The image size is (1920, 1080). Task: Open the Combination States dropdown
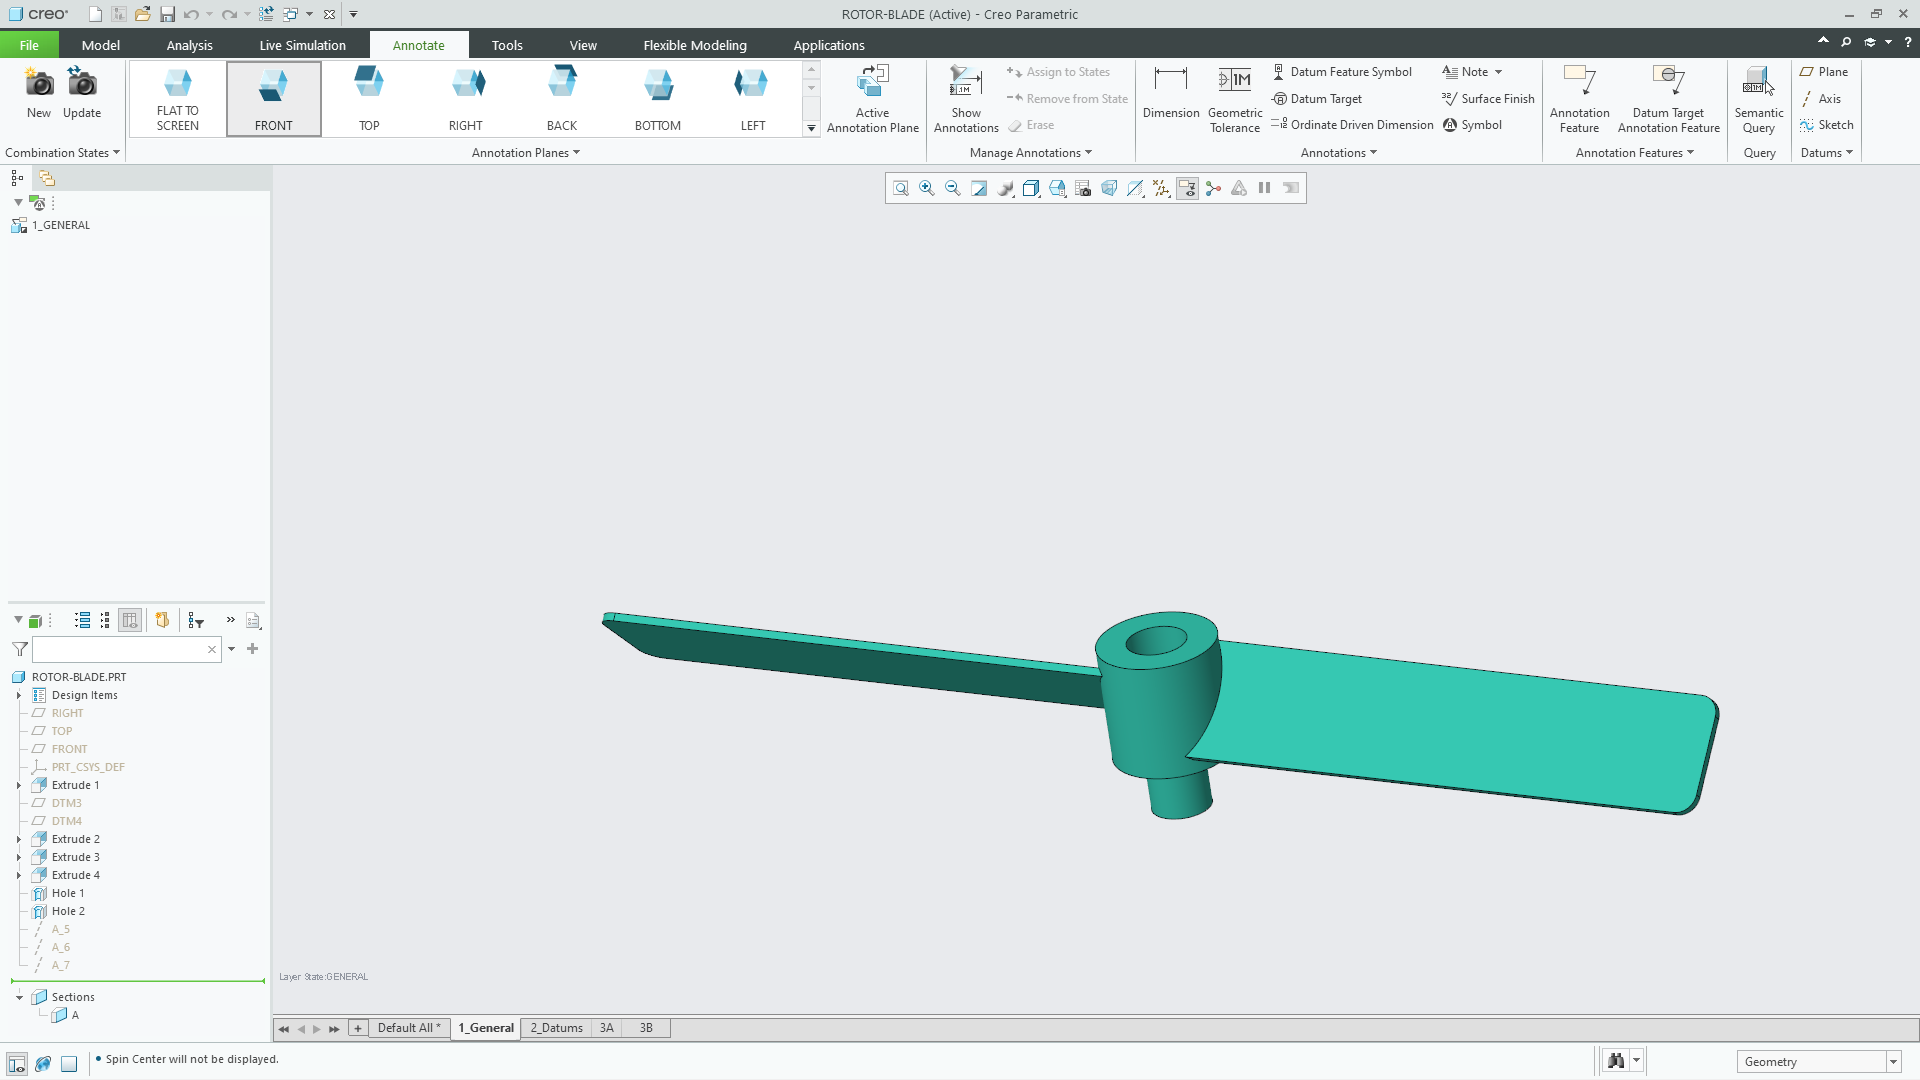(62, 152)
